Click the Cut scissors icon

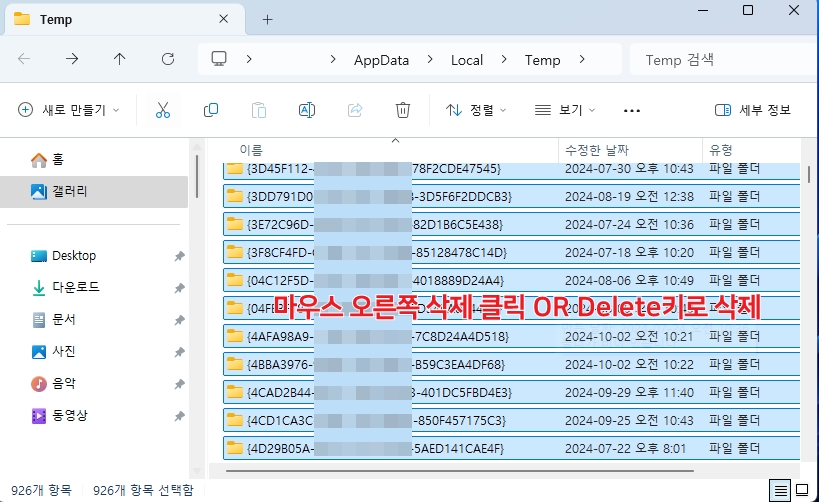pos(162,110)
